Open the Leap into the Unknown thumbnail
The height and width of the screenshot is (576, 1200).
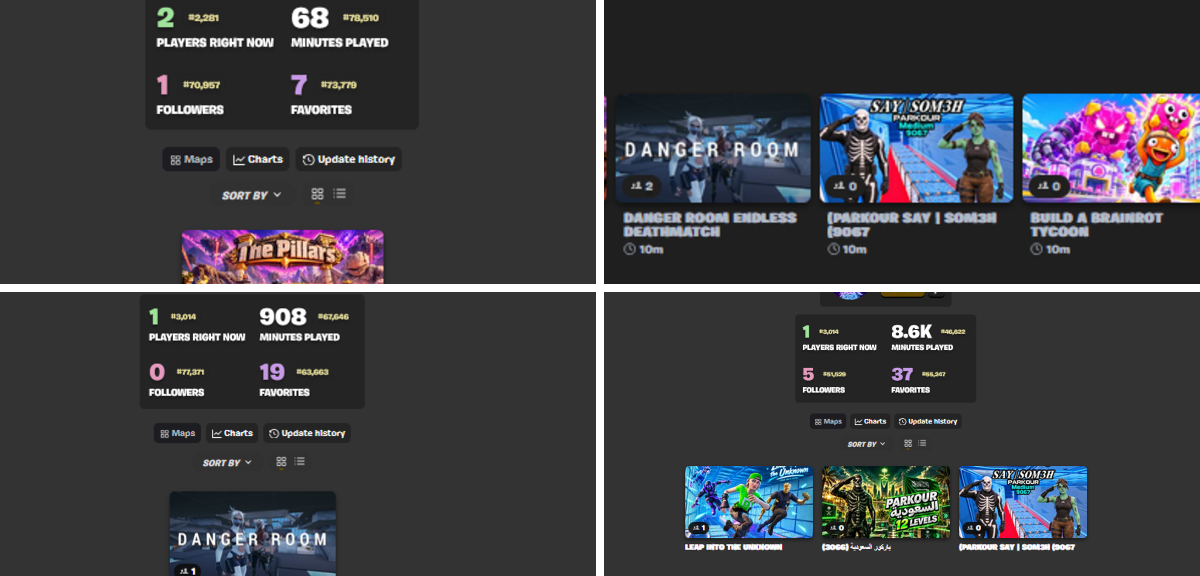[749, 502]
